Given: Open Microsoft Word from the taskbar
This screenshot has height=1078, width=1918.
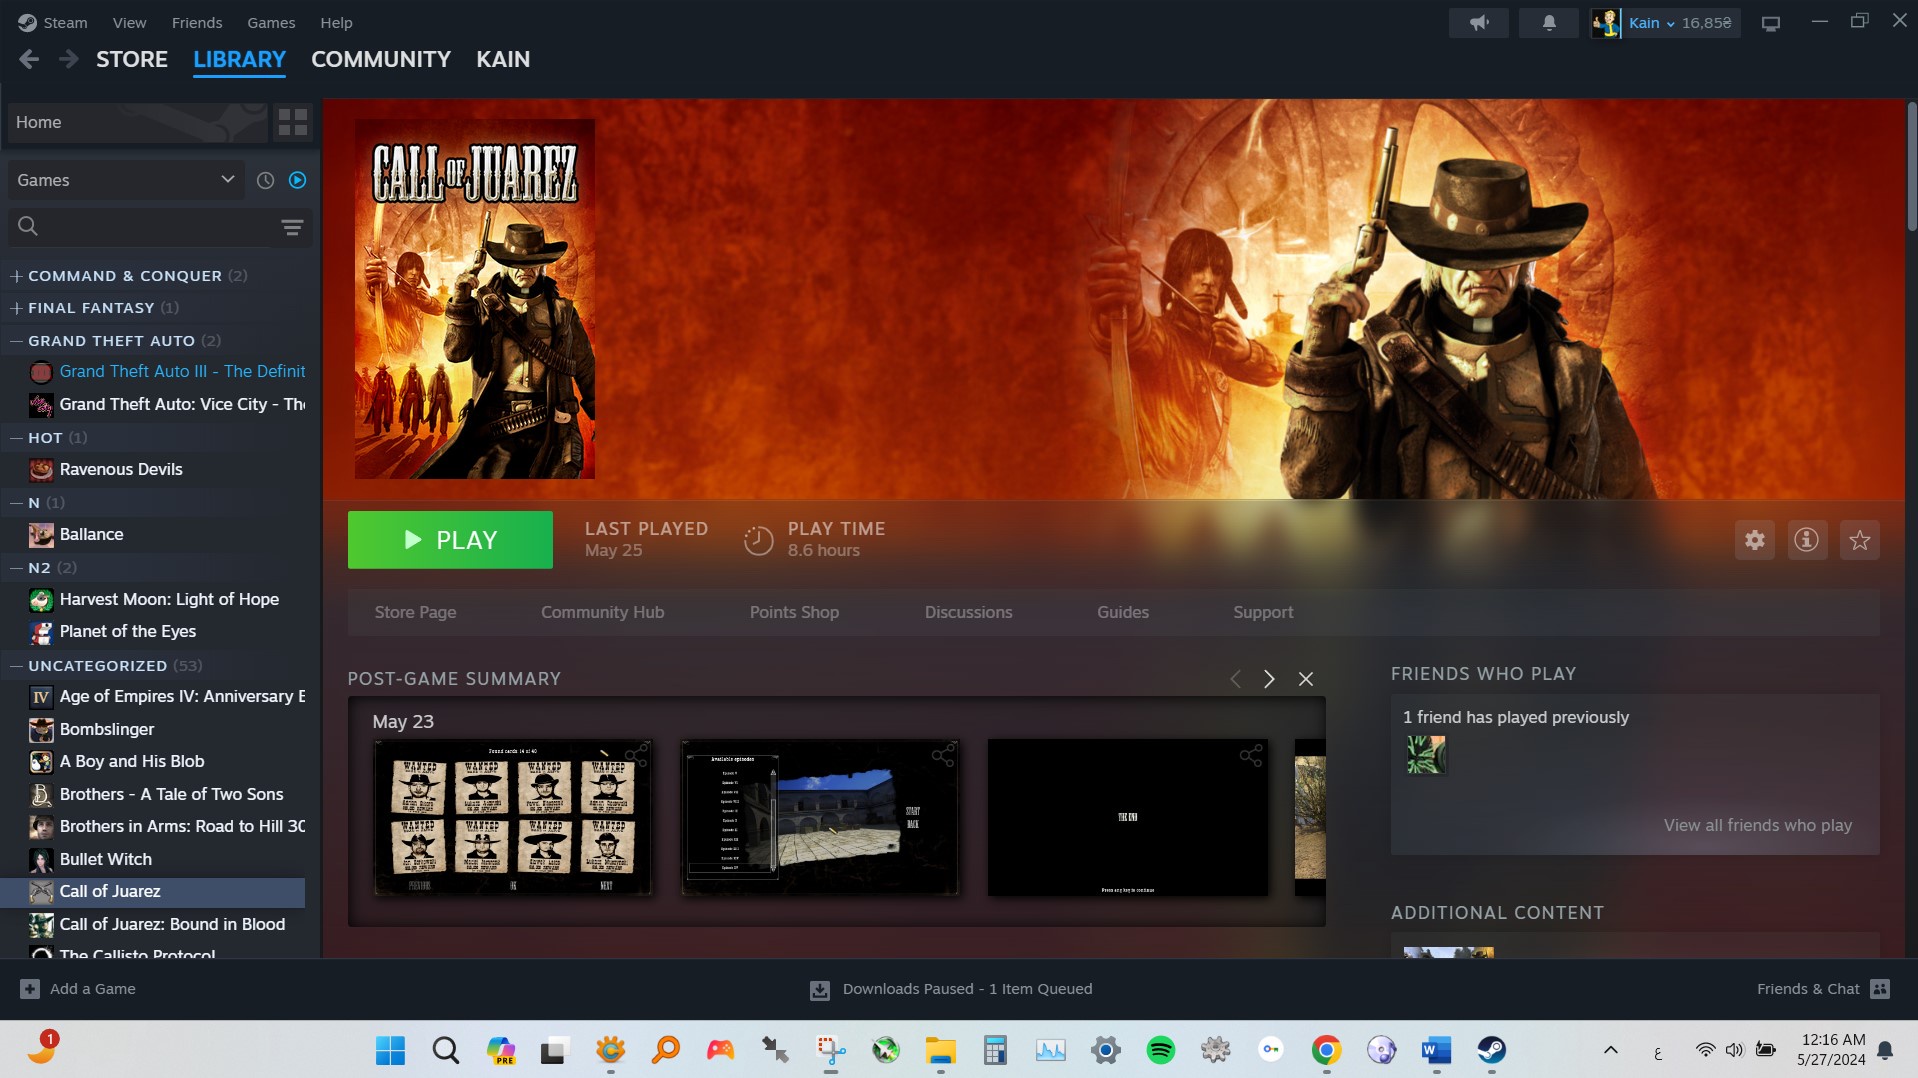Looking at the screenshot, I should (x=1436, y=1050).
